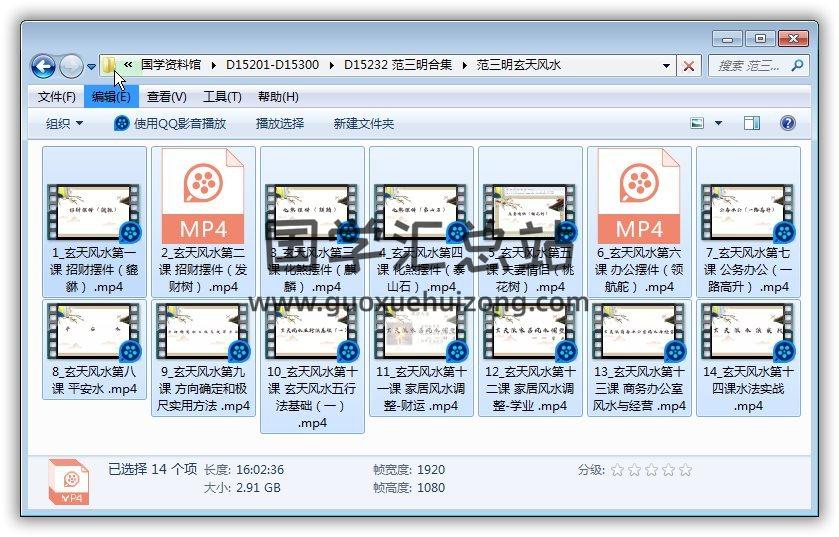The width and height of the screenshot is (839, 537).
Task: Select D15232 范三明合集 breadcrumb
Action: click(x=398, y=65)
